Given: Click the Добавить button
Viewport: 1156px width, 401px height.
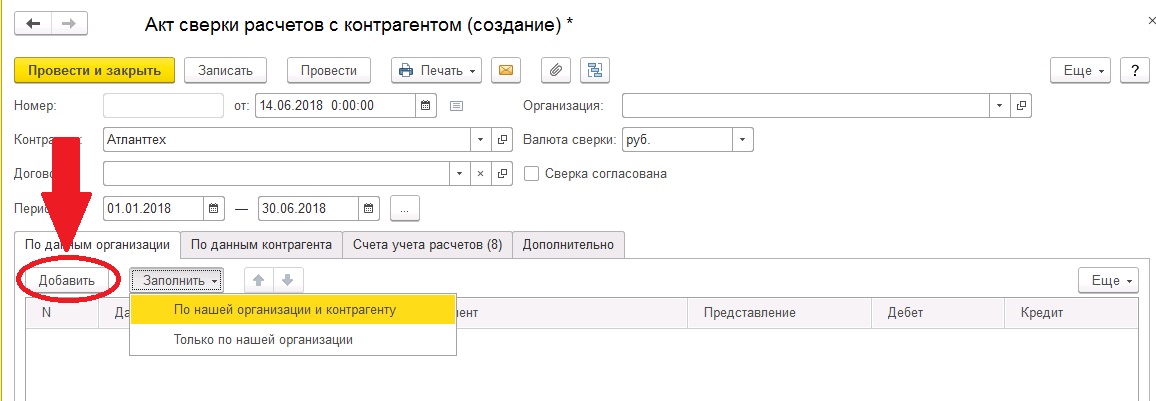Looking at the screenshot, I should [67, 281].
